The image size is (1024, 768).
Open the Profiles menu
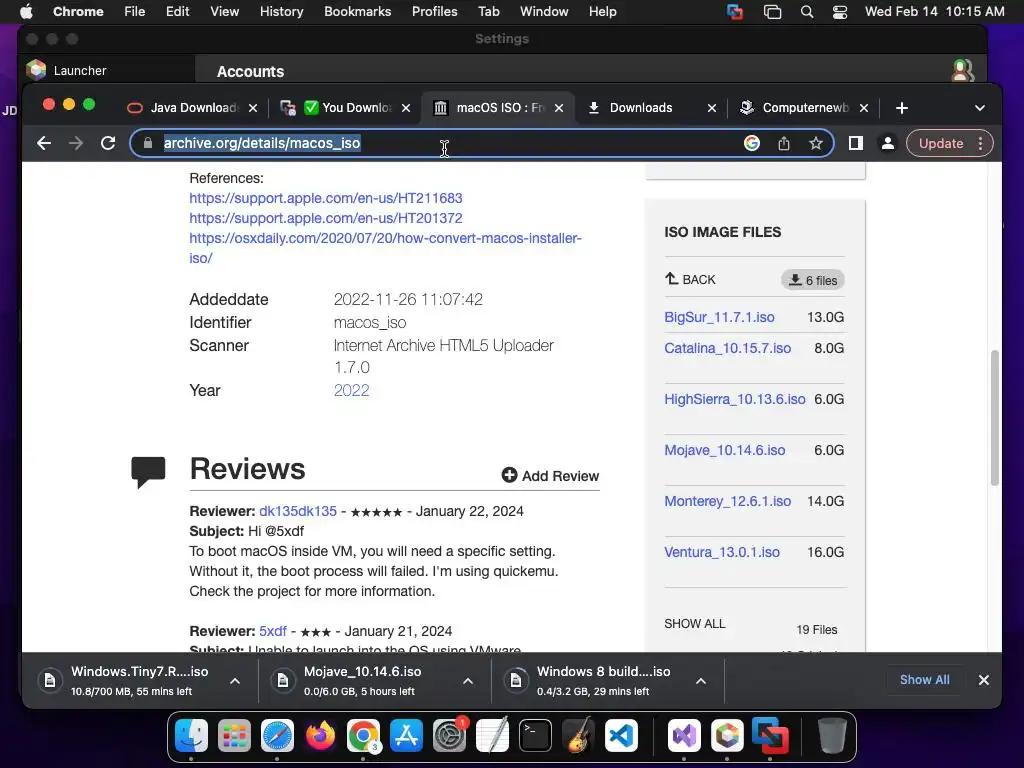tap(434, 11)
